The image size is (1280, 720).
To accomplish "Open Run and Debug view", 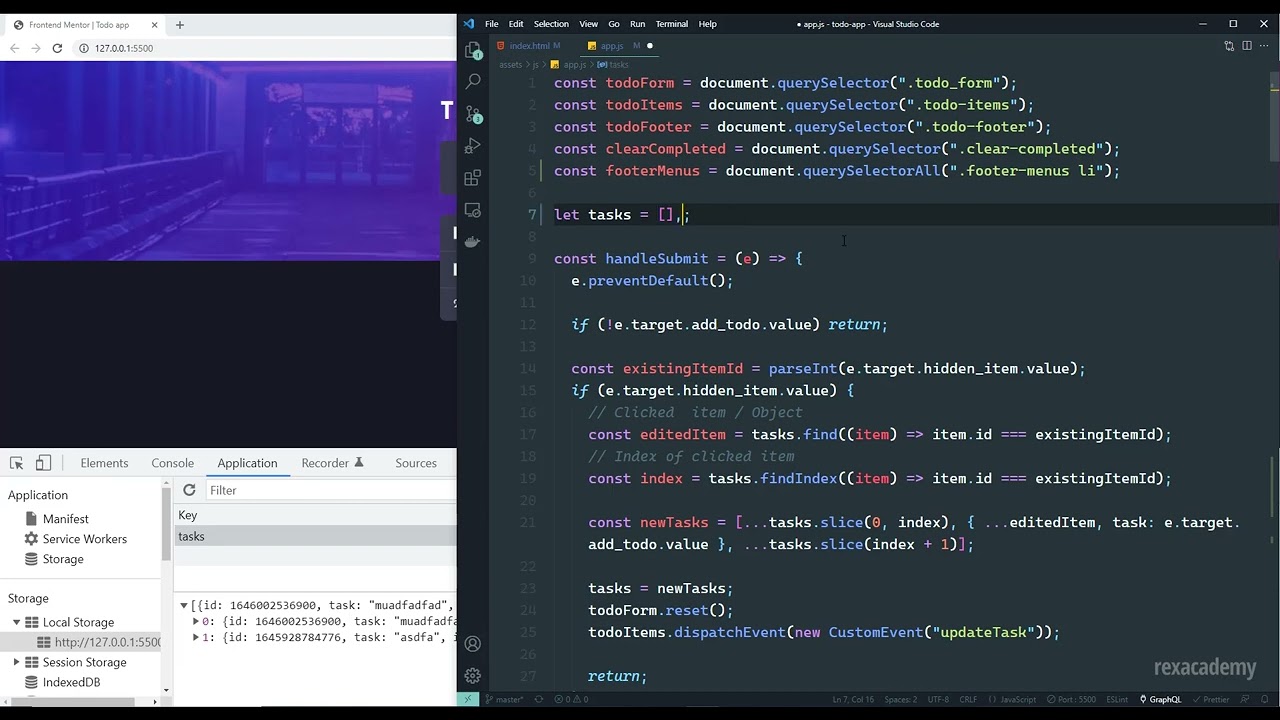I will (473, 145).
